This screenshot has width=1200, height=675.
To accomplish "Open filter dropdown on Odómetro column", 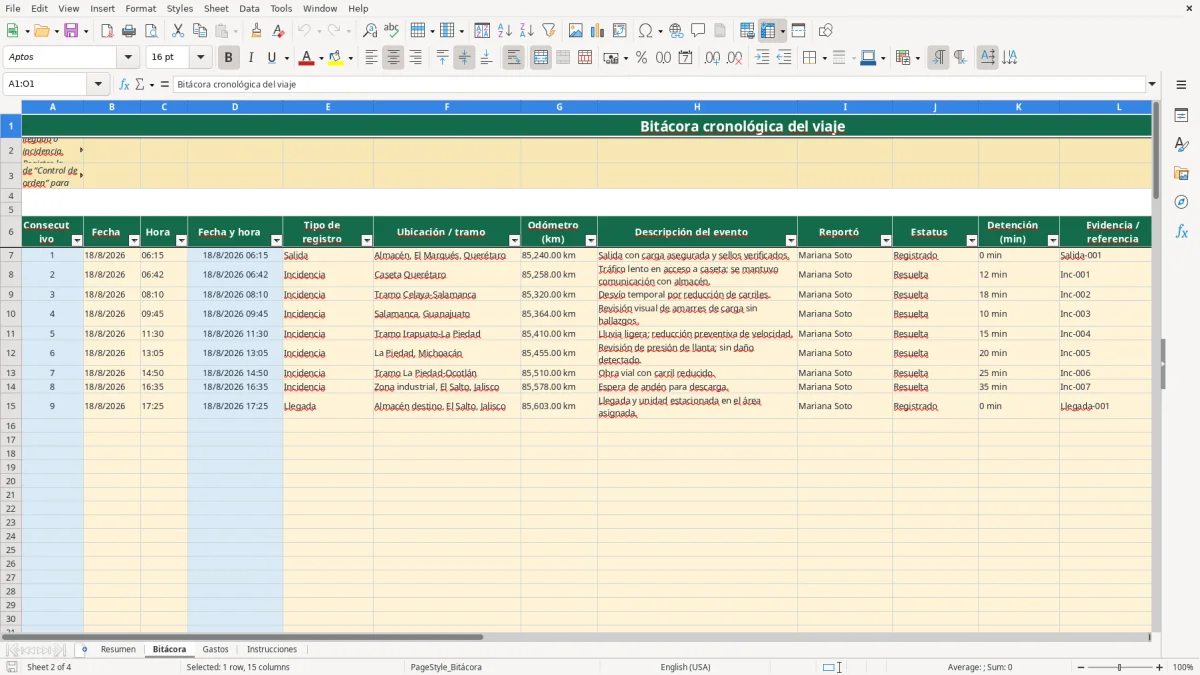I will click(590, 240).
